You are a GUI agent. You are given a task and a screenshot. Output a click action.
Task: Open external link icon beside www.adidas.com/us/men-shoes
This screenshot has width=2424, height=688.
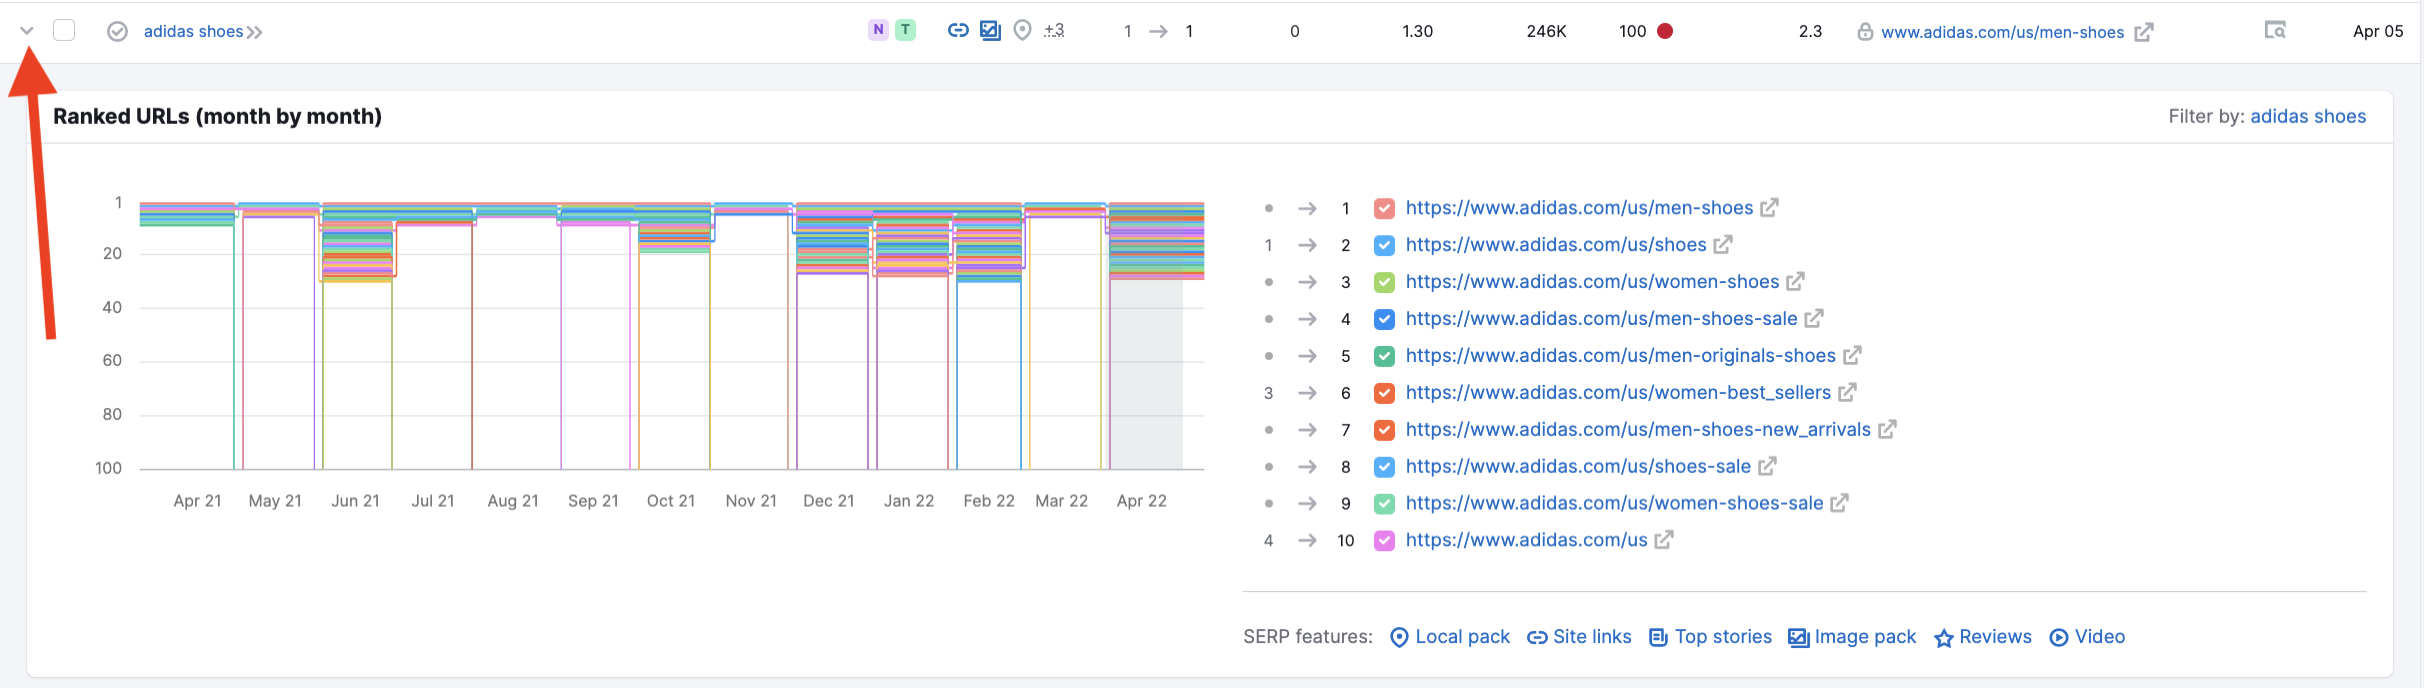[2143, 32]
